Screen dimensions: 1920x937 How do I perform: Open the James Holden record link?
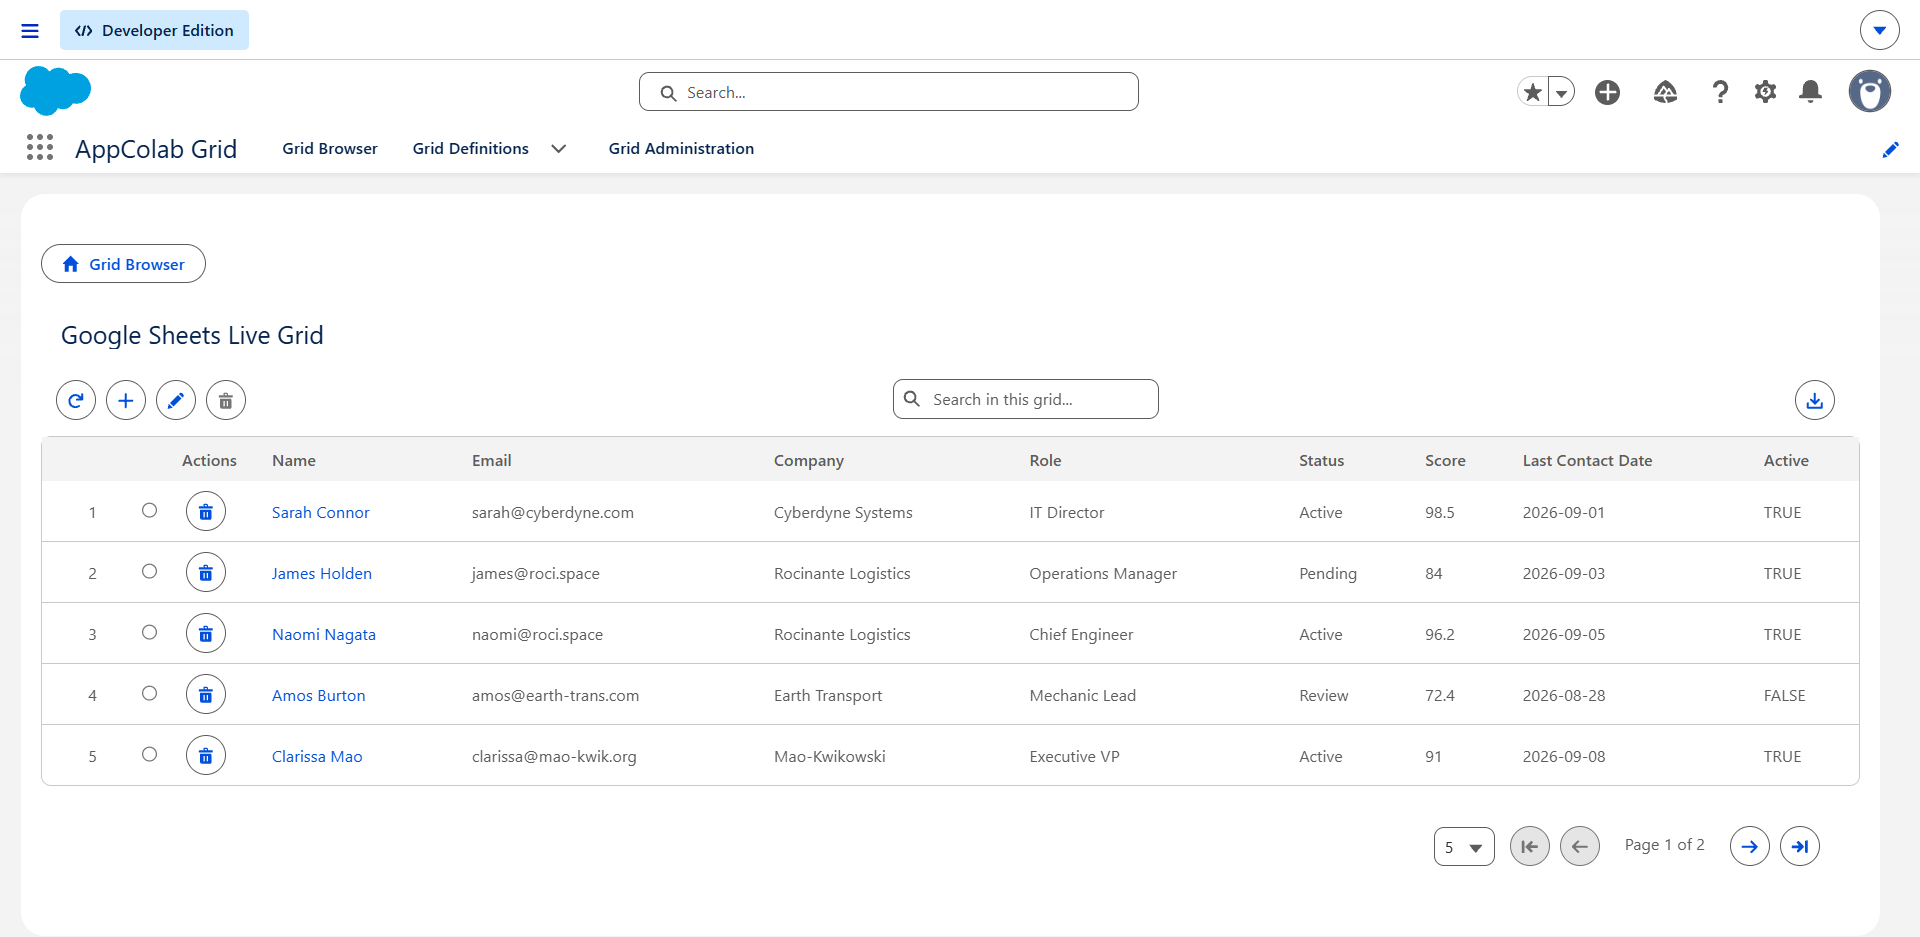coord(322,573)
